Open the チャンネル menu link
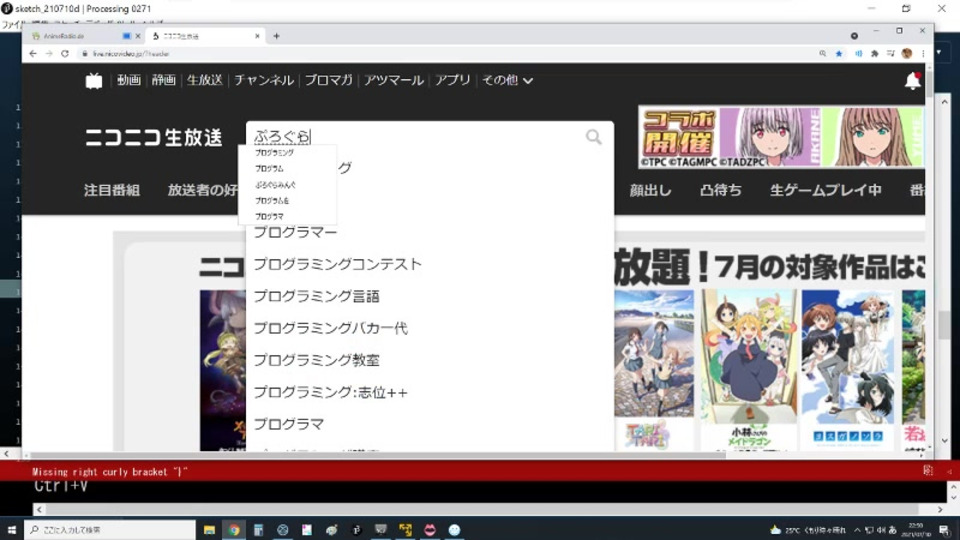 pos(264,80)
